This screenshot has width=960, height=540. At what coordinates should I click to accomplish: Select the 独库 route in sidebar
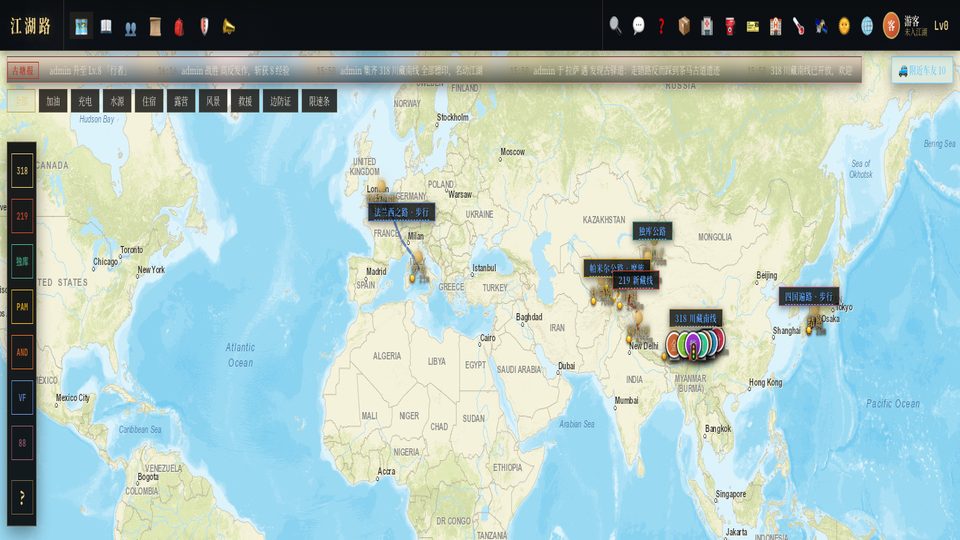(22, 261)
